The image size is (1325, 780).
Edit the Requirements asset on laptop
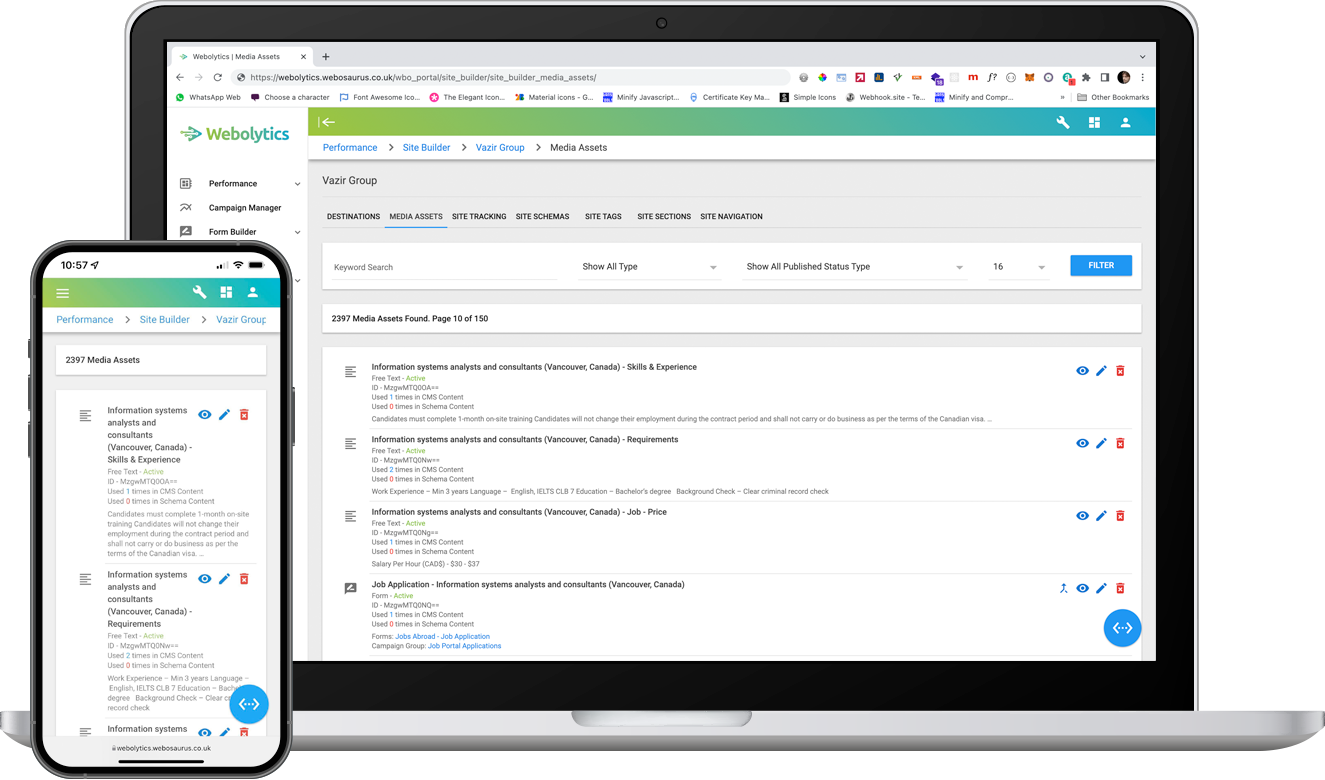click(x=1101, y=443)
